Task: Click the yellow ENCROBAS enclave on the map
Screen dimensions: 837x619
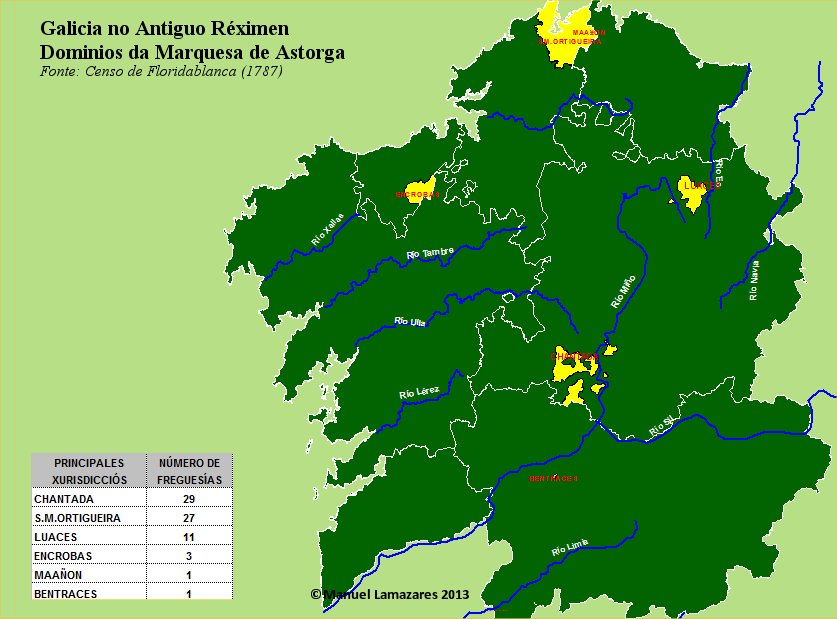Action: [418, 192]
